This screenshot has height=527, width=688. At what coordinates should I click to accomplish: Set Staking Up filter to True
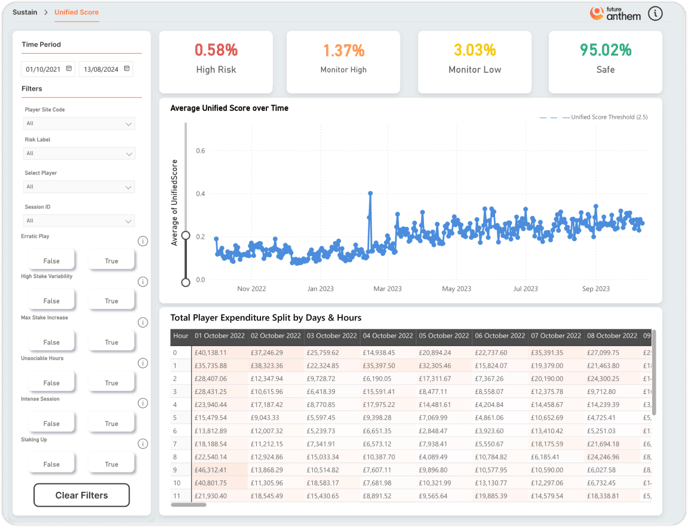[x=112, y=464]
